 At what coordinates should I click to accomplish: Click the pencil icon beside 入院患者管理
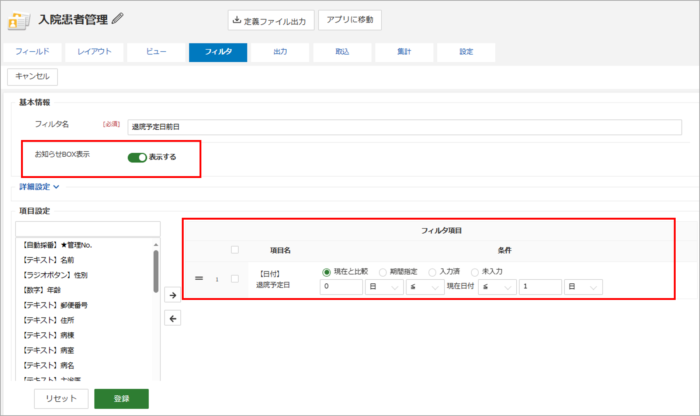tap(117, 18)
